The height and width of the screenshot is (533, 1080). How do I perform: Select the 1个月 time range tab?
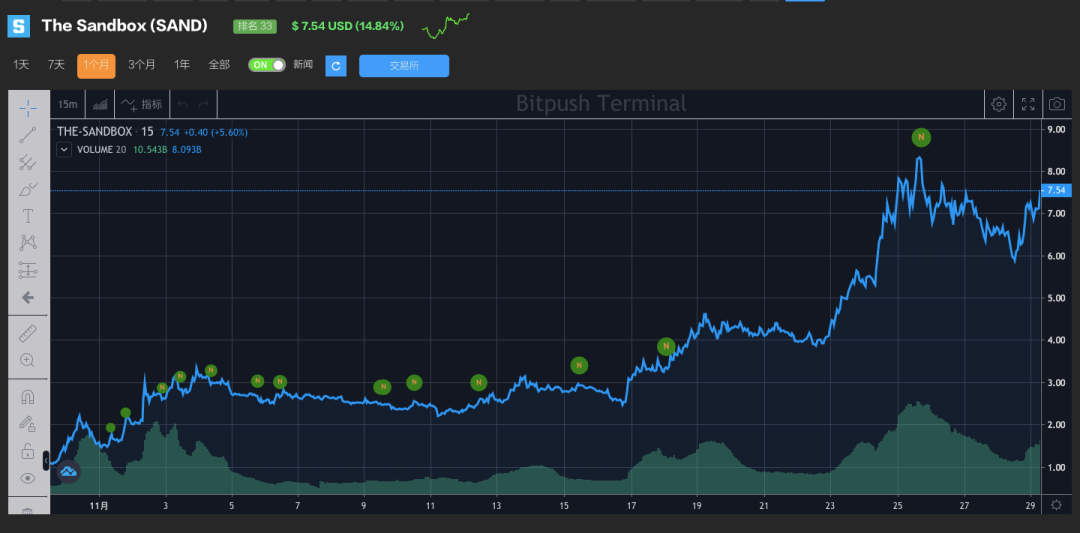coord(96,66)
